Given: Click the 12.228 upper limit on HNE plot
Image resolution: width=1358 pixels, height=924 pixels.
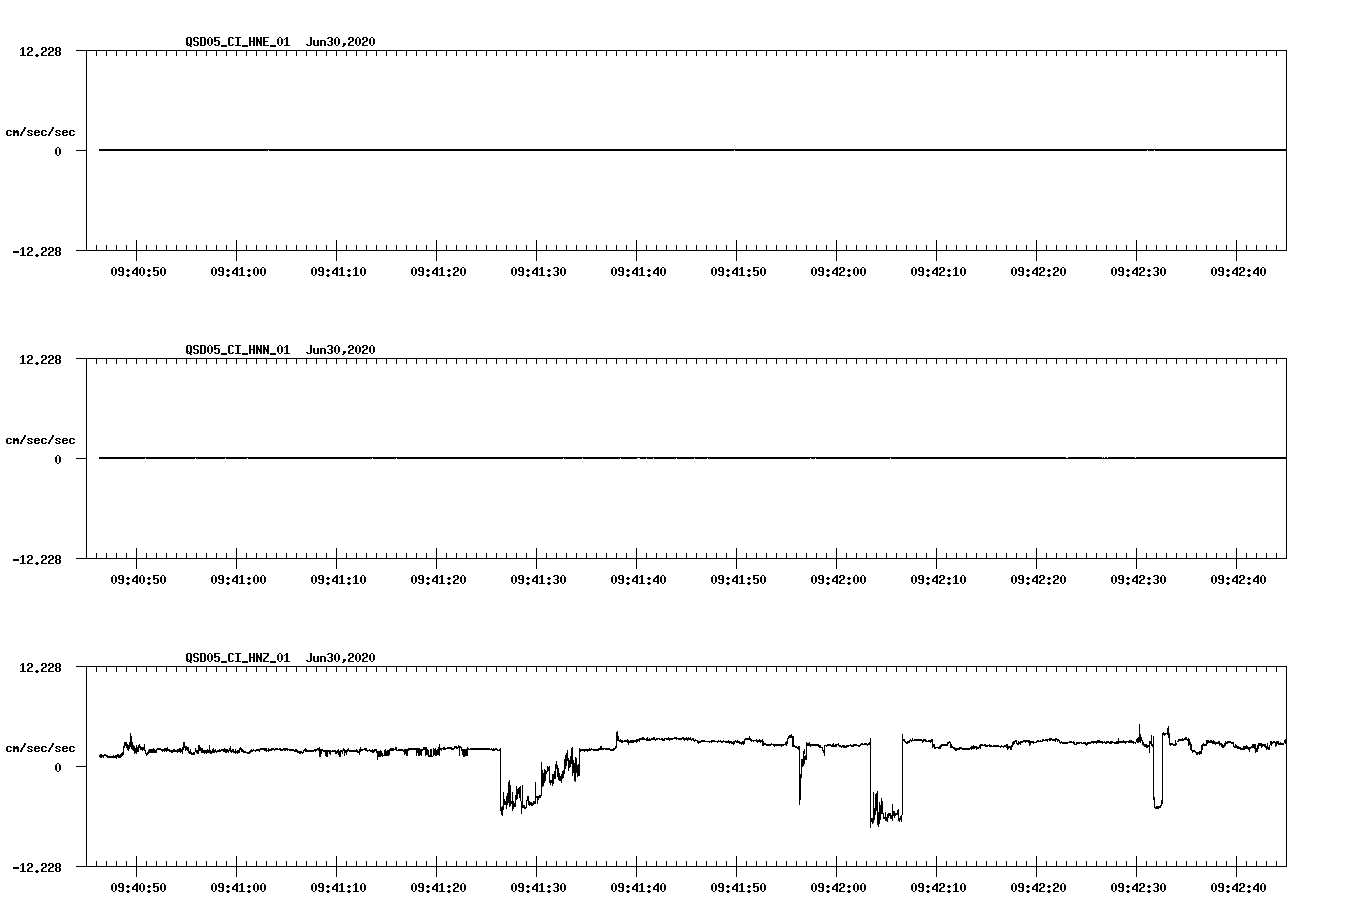Looking at the screenshot, I should (40, 51).
